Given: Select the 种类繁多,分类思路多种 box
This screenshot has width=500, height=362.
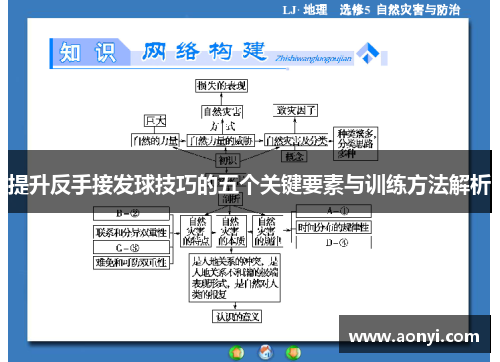Looking at the screenshot, I should click(x=356, y=144).
